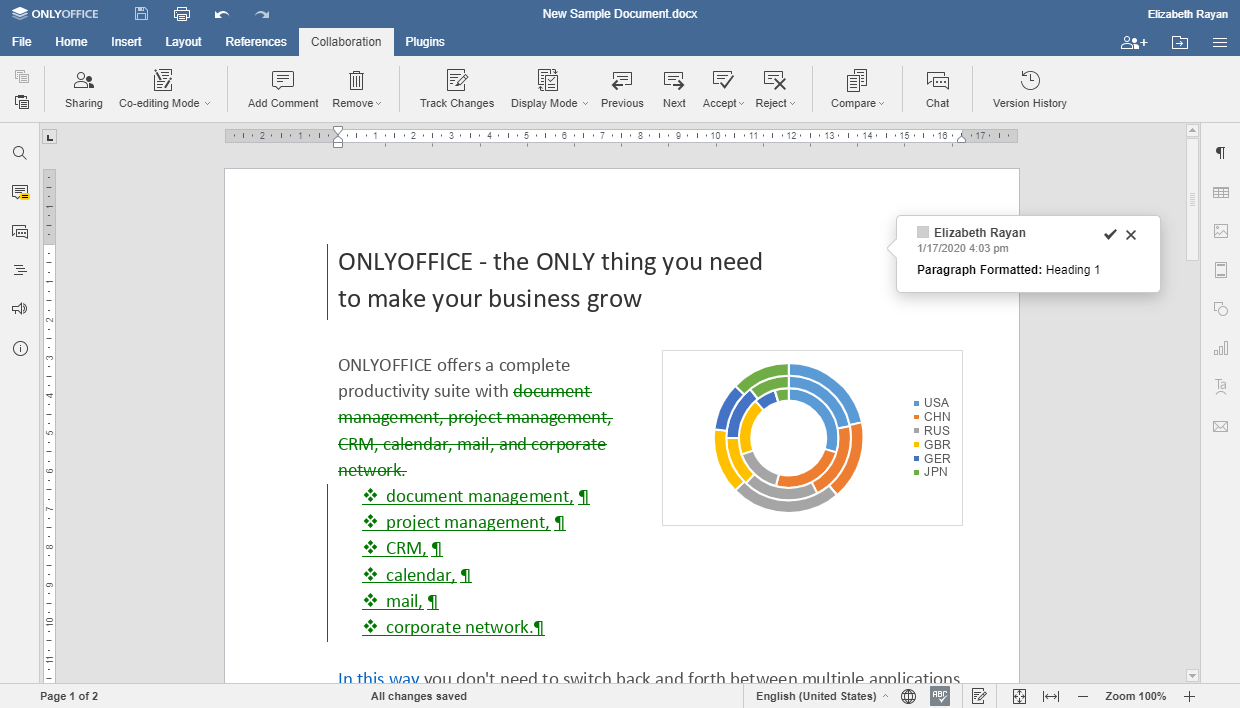Viewport: 1240px width, 708px height.
Task: Open the Display Mode dropdown
Action: (x=548, y=88)
